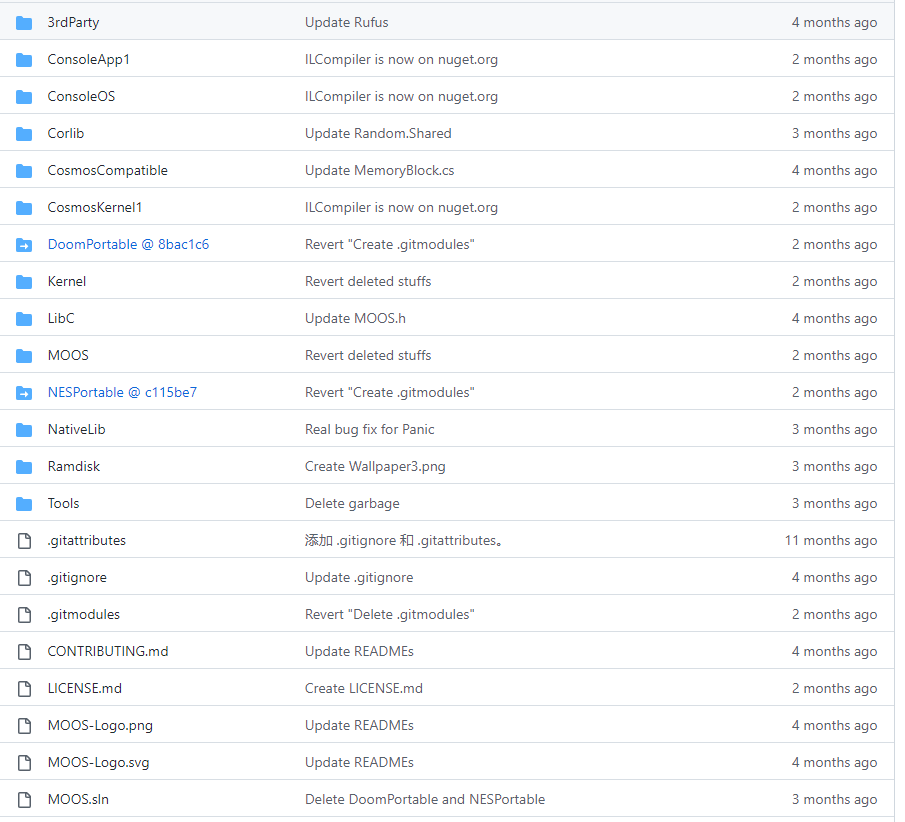Open the CosmosCompatible folder

(x=107, y=170)
